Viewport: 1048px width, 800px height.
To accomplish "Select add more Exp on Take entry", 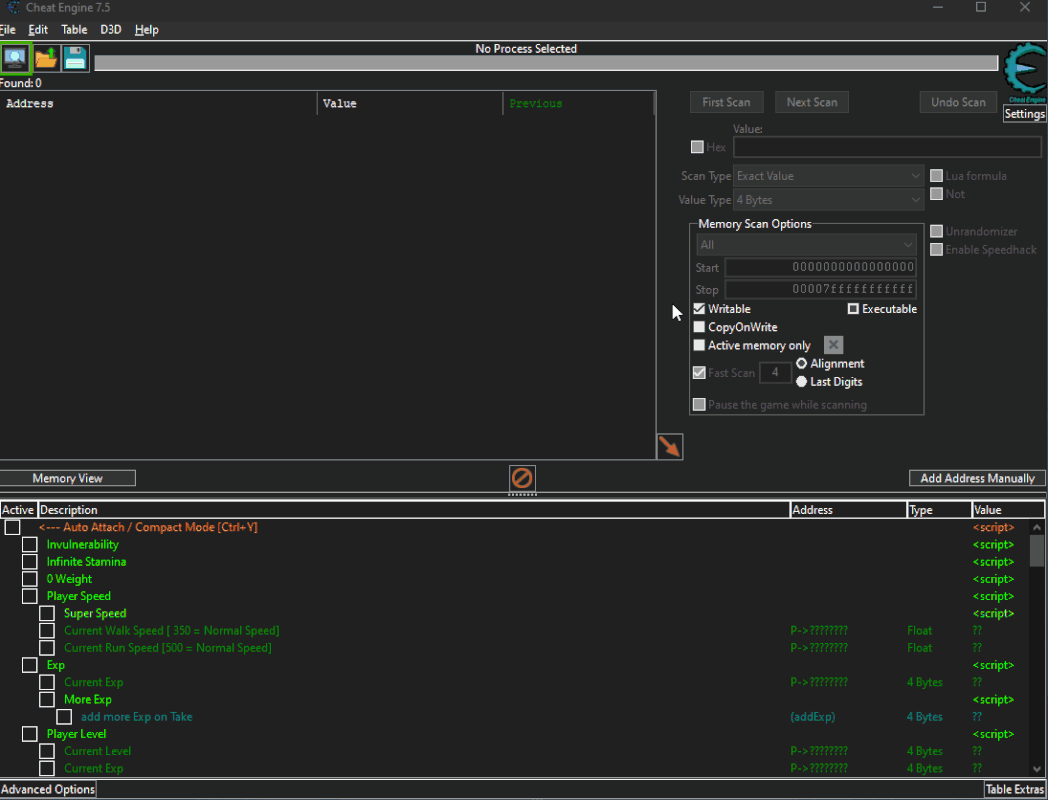I will click(136, 716).
